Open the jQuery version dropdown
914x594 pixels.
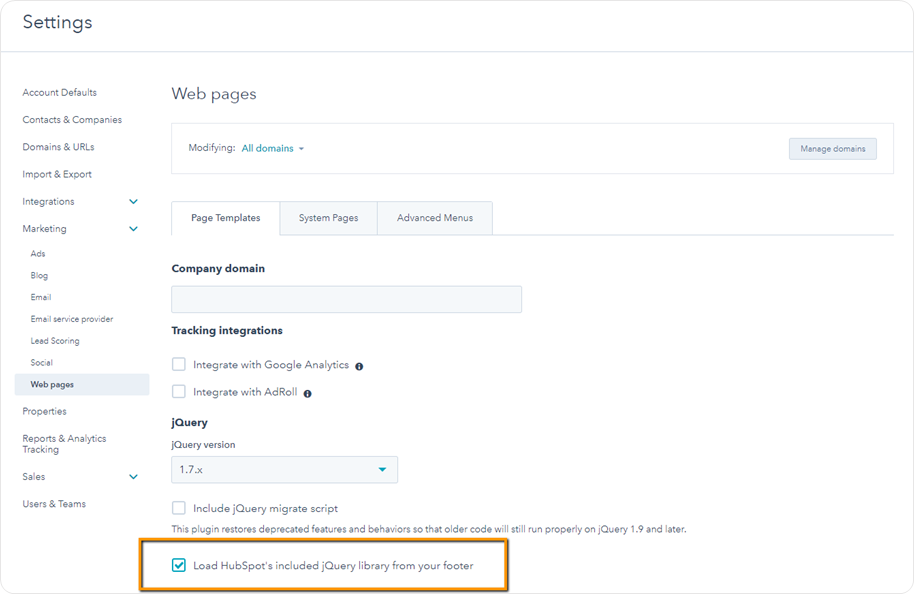coord(284,470)
